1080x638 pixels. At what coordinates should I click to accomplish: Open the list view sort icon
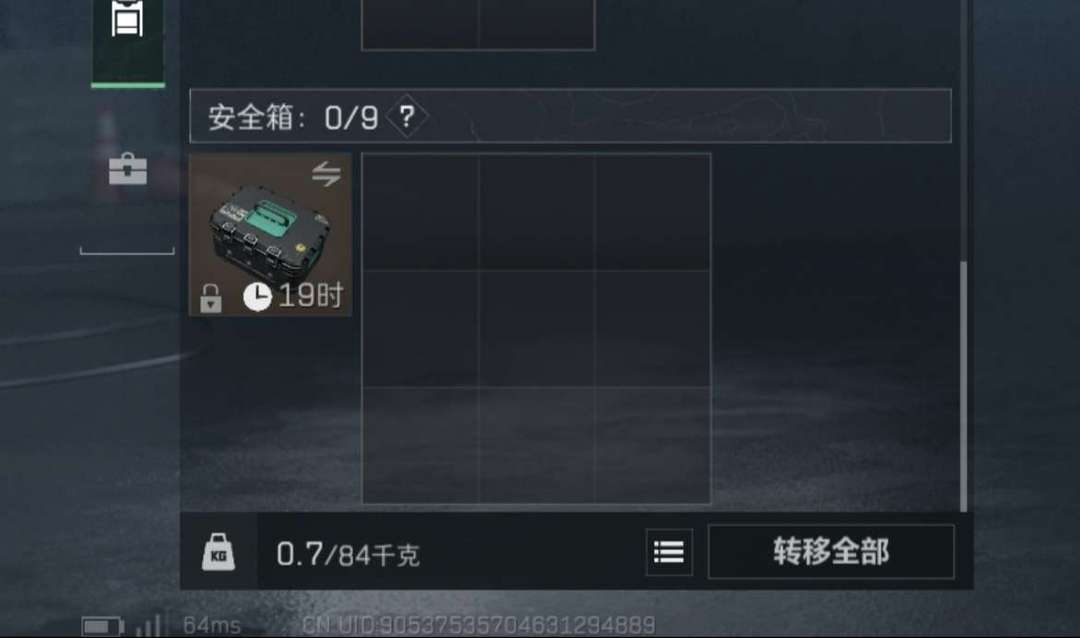coord(669,552)
